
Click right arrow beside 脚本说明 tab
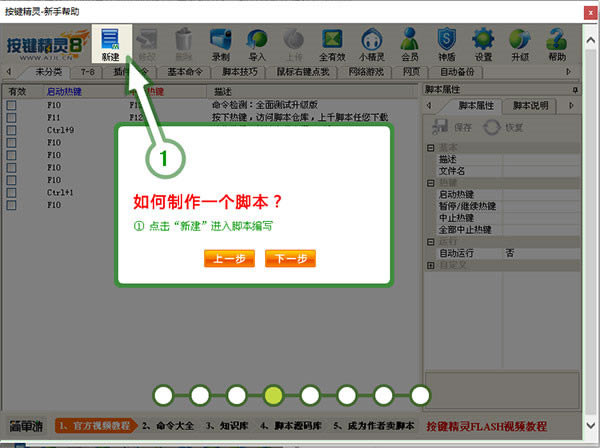pyautogui.click(x=571, y=105)
